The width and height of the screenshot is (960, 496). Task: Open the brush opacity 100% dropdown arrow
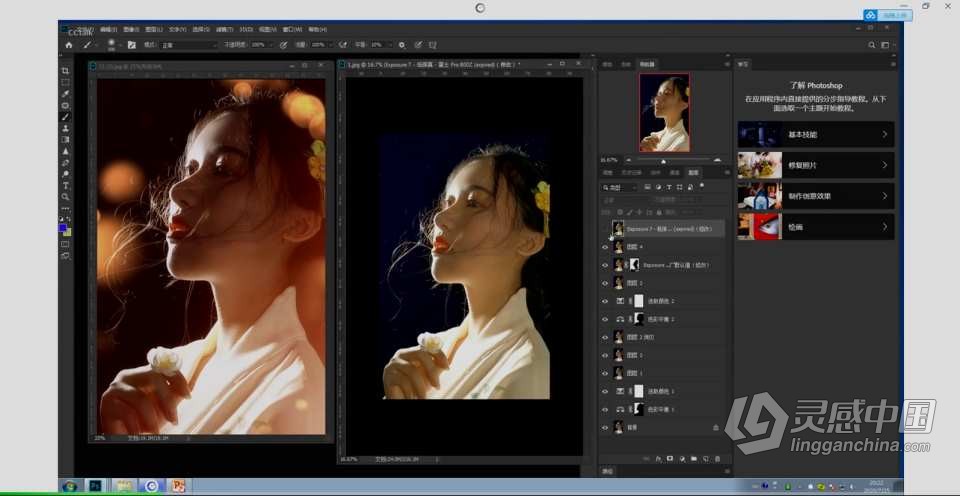click(270, 45)
